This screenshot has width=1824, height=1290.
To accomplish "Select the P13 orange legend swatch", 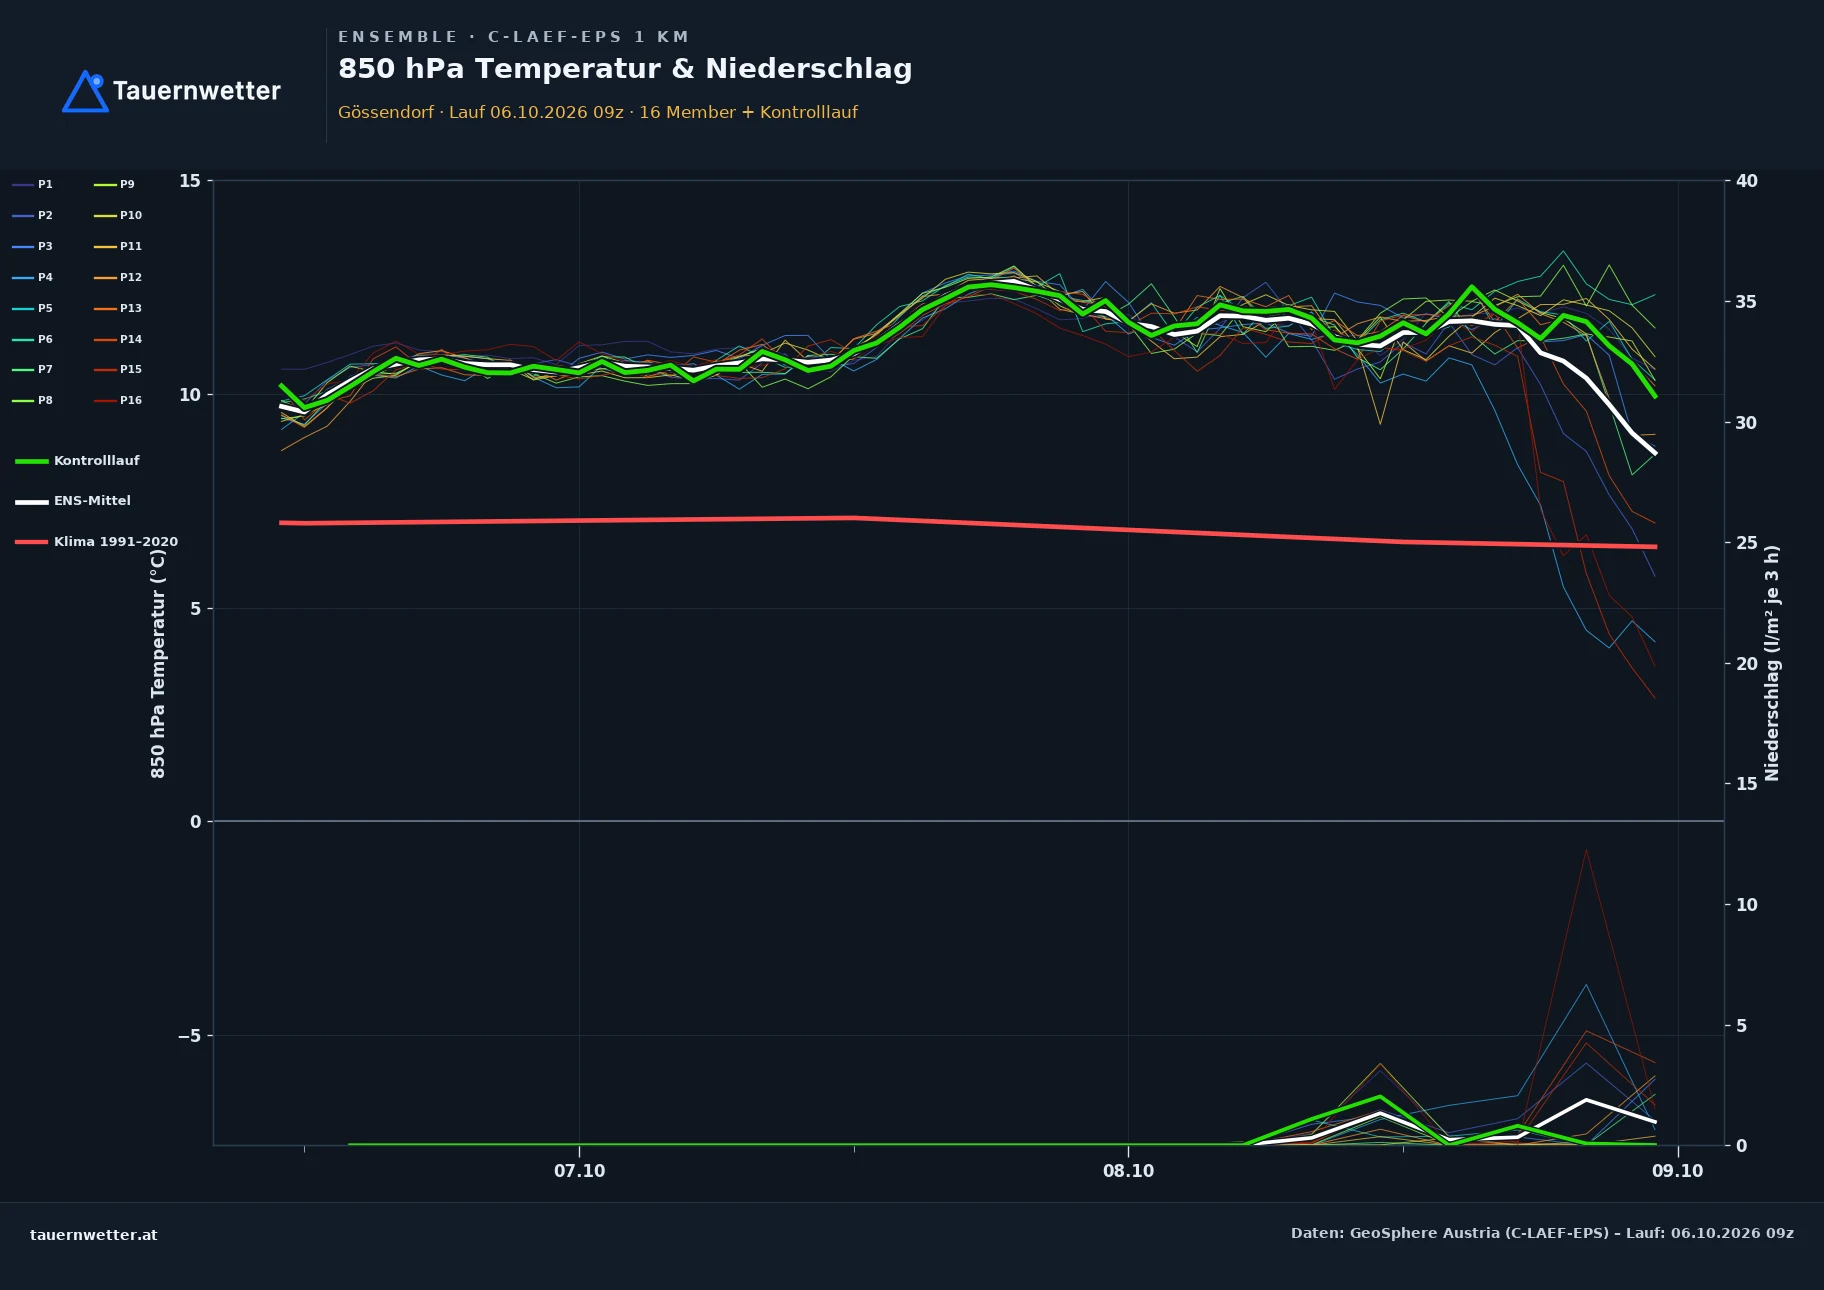I will 105,309.
